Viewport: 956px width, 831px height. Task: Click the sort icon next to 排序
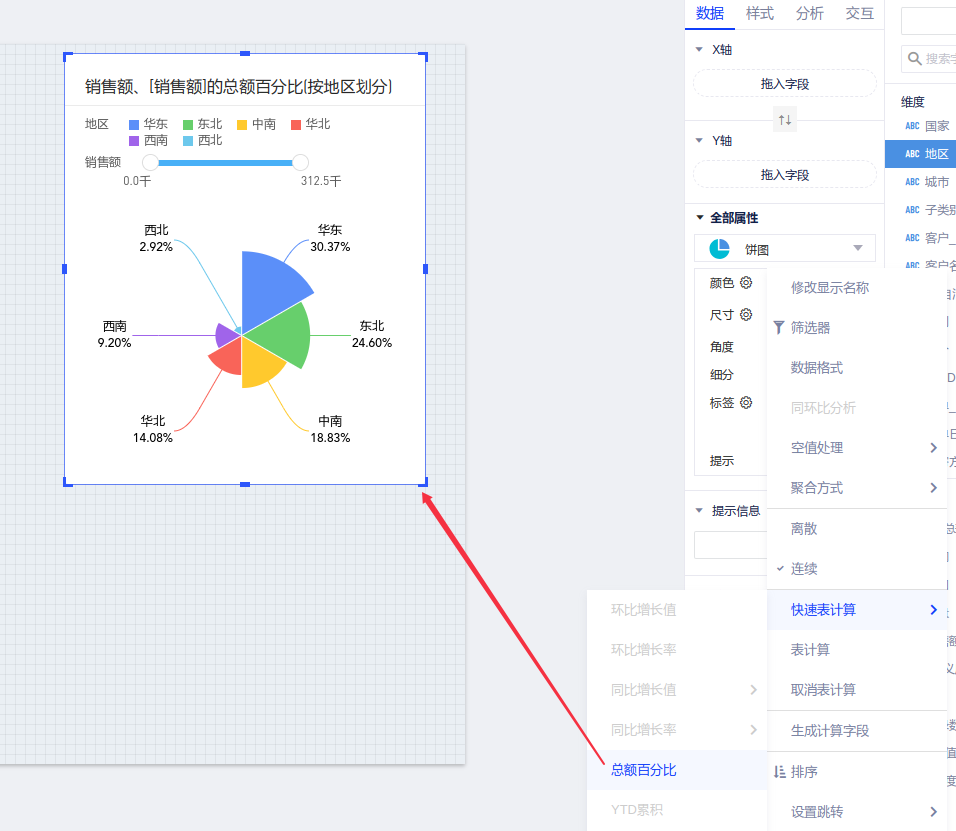point(780,771)
